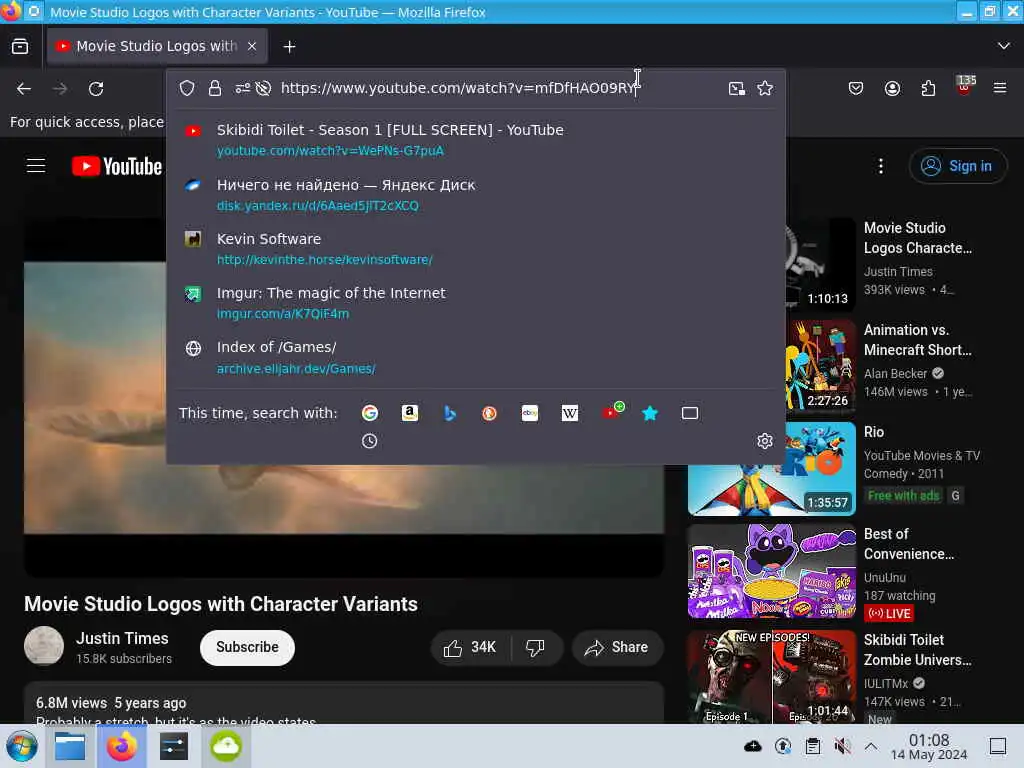Open Firefox application hamburger menu
The width and height of the screenshot is (1024, 768).
point(1000,88)
